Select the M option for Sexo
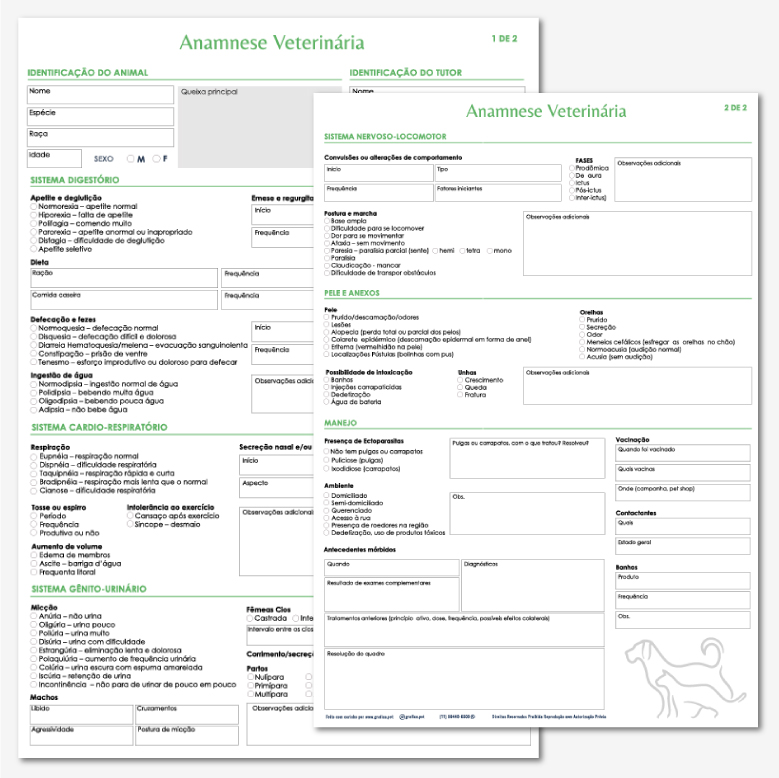This screenshot has width=779, height=778. click(x=131, y=159)
